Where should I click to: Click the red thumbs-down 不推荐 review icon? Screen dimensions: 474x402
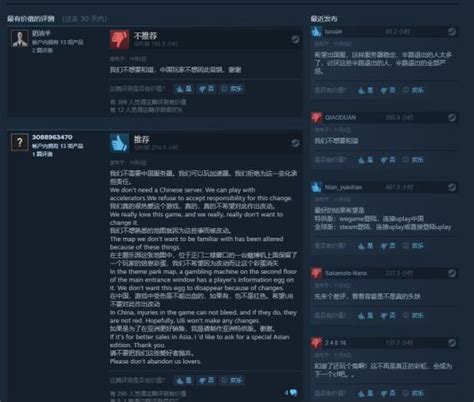click(x=119, y=40)
